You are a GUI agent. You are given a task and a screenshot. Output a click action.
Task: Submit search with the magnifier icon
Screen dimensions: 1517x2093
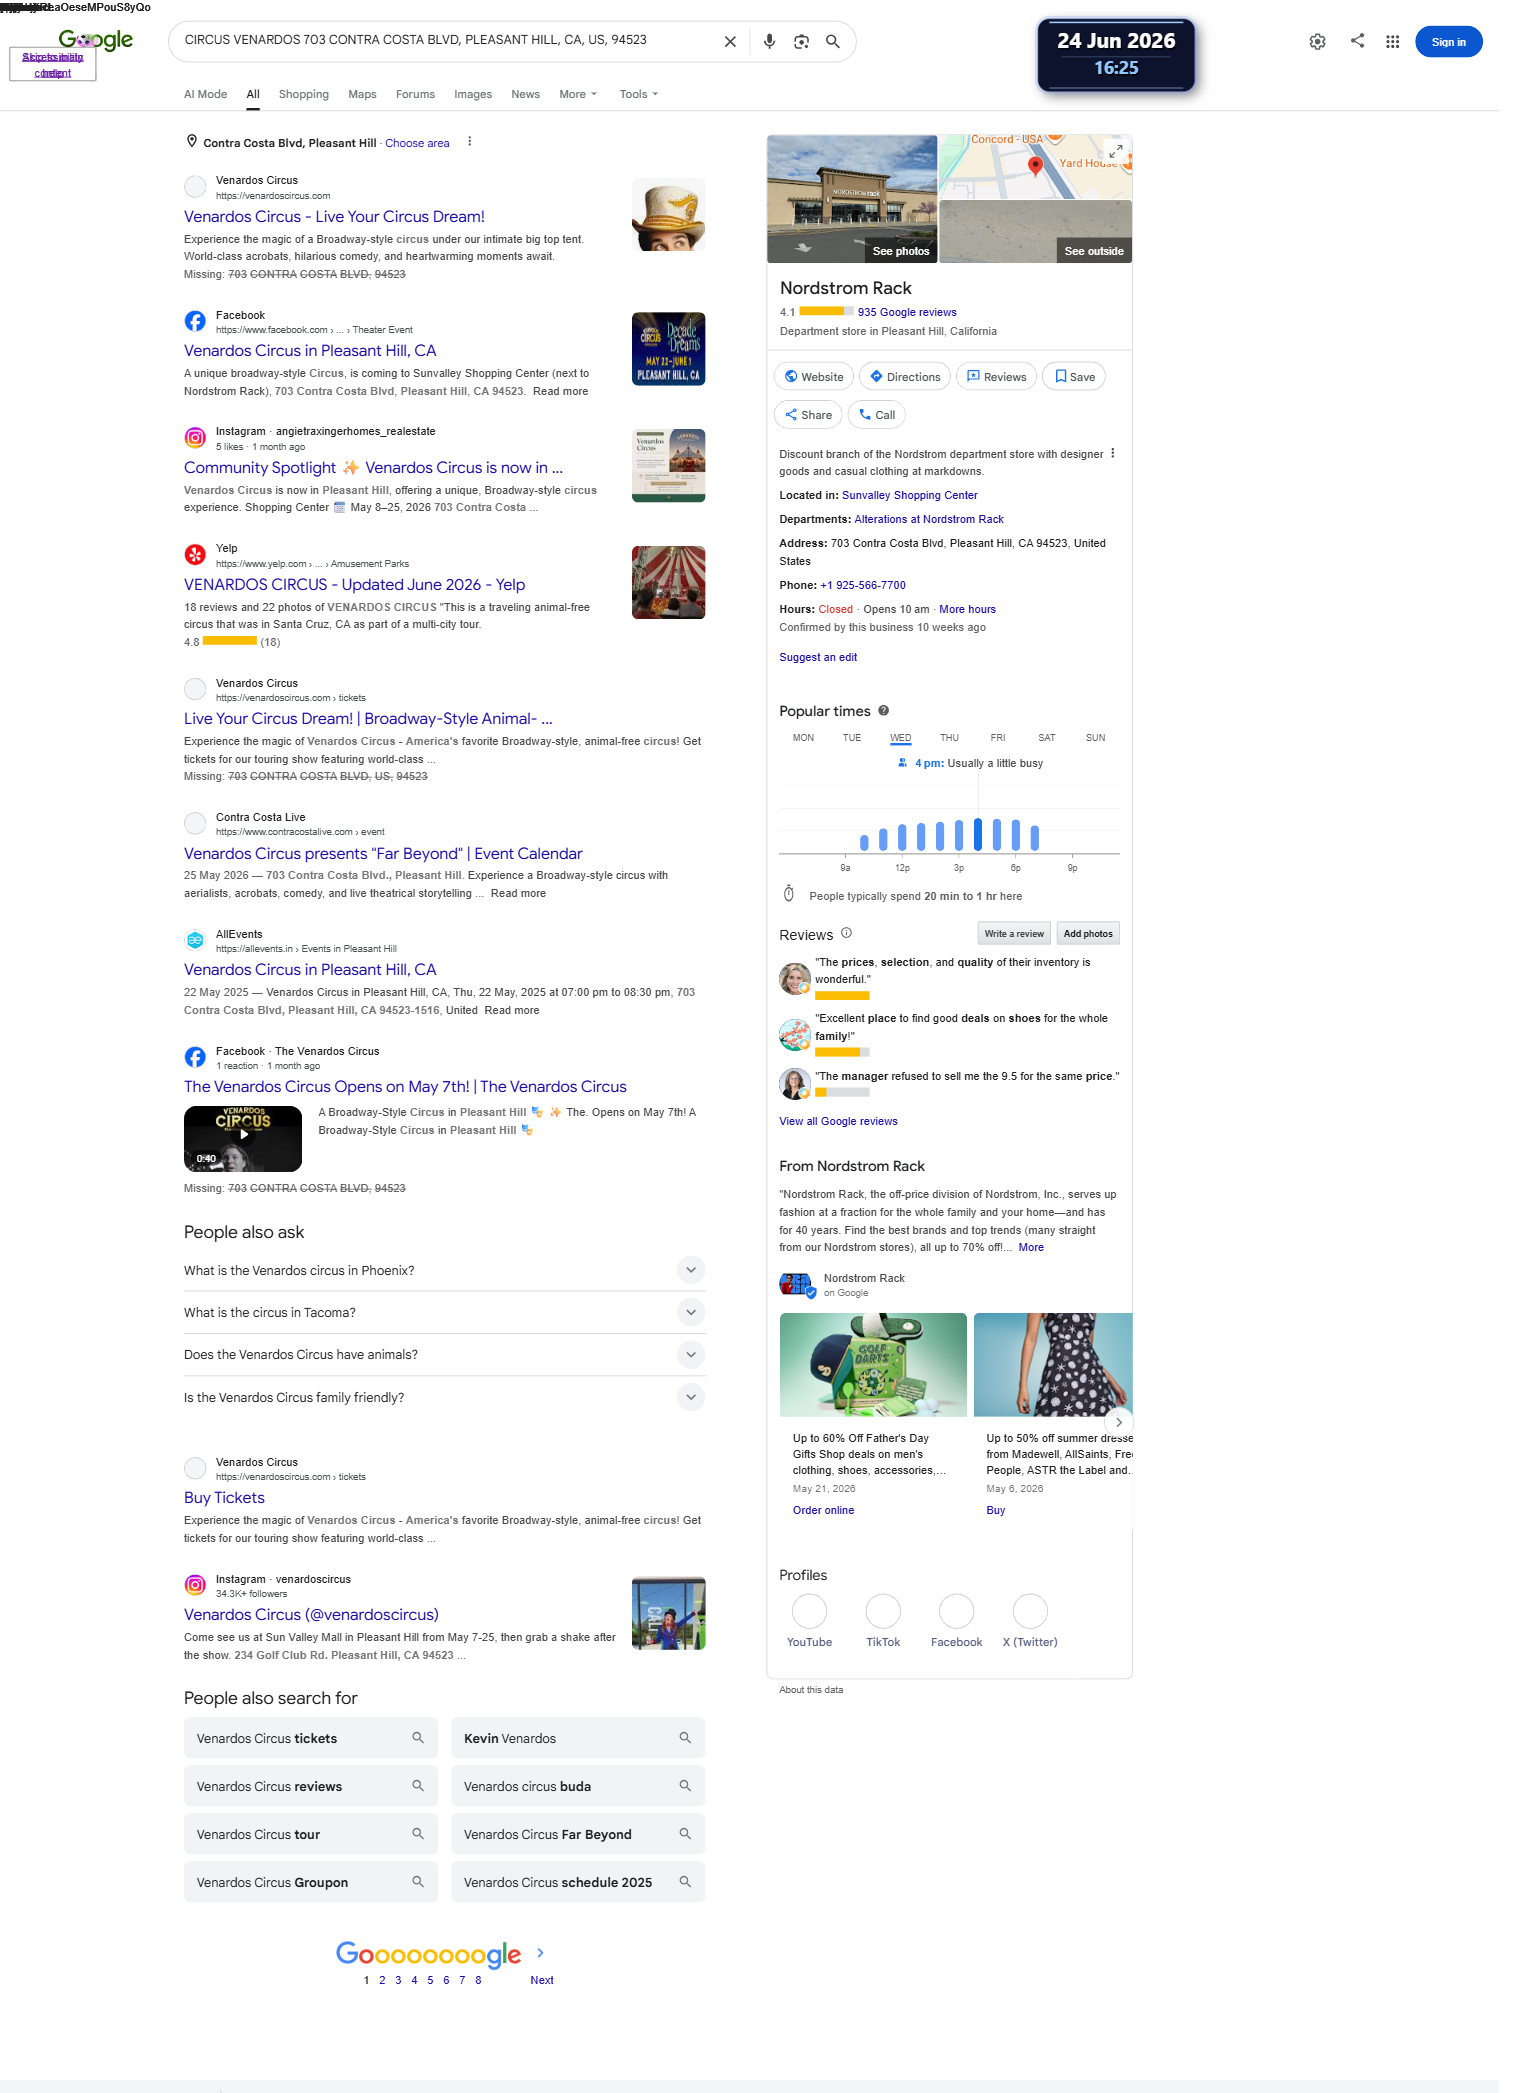click(x=833, y=42)
